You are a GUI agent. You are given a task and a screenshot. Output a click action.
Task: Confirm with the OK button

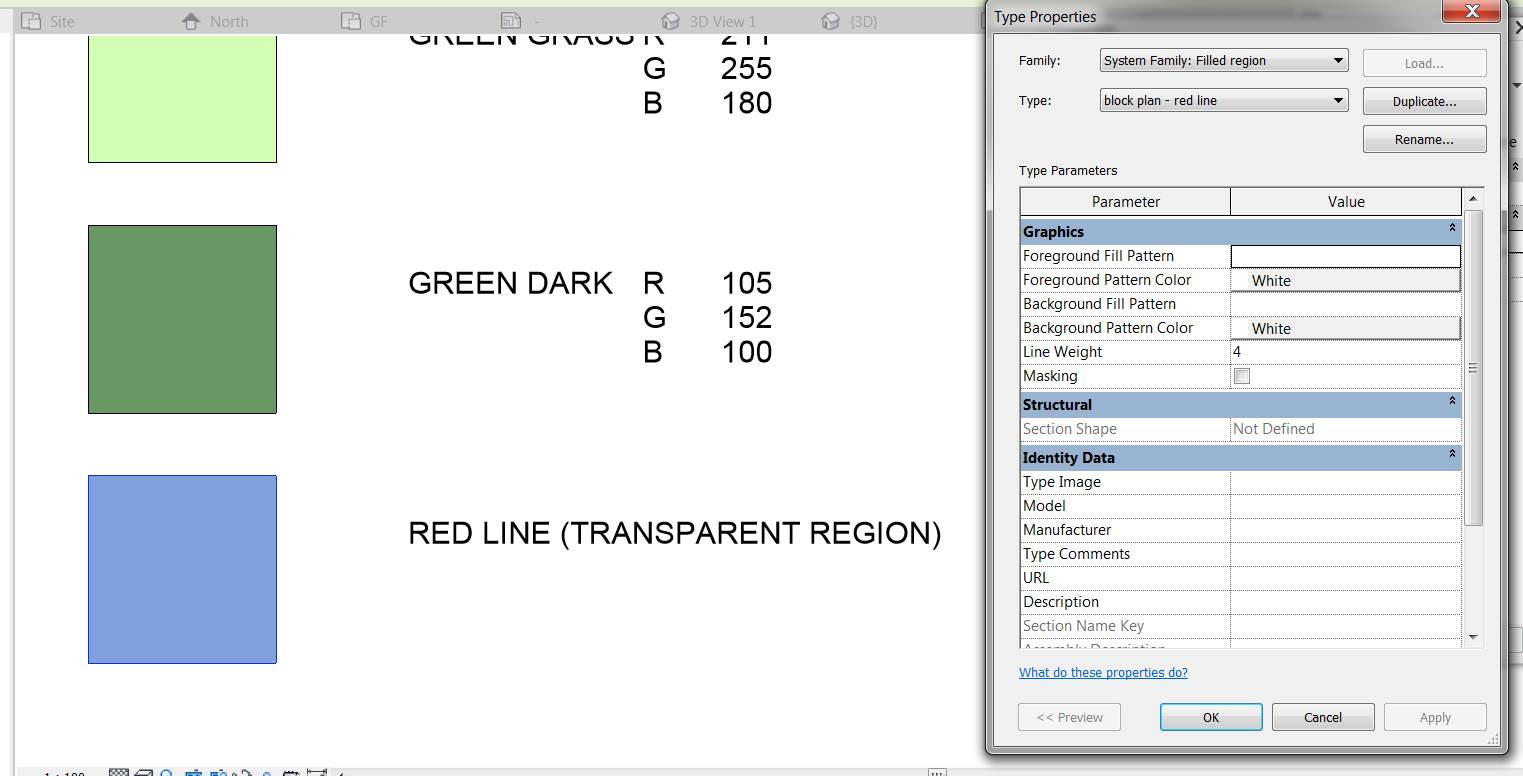pyautogui.click(x=1211, y=717)
